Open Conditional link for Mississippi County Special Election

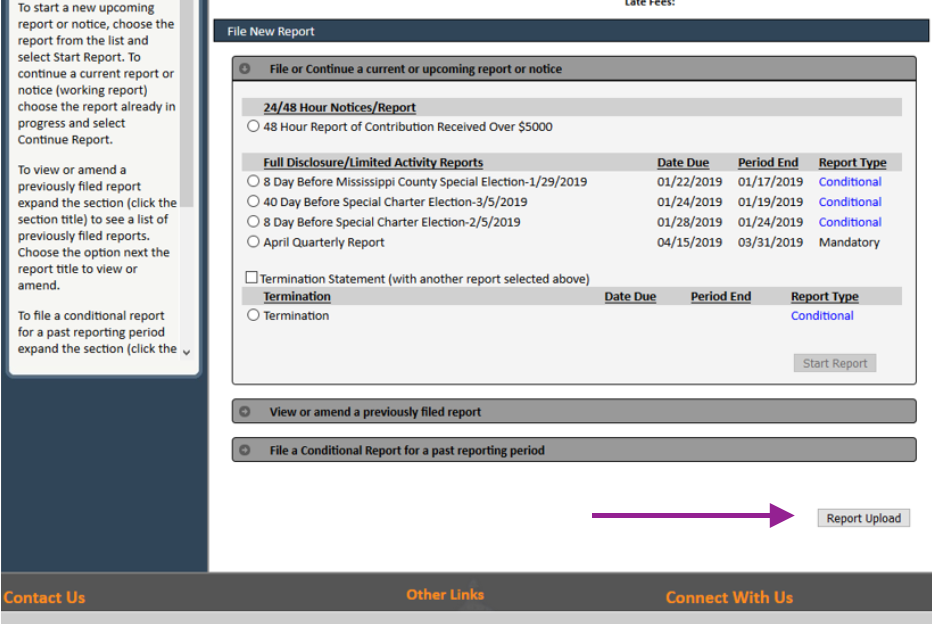tap(850, 182)
